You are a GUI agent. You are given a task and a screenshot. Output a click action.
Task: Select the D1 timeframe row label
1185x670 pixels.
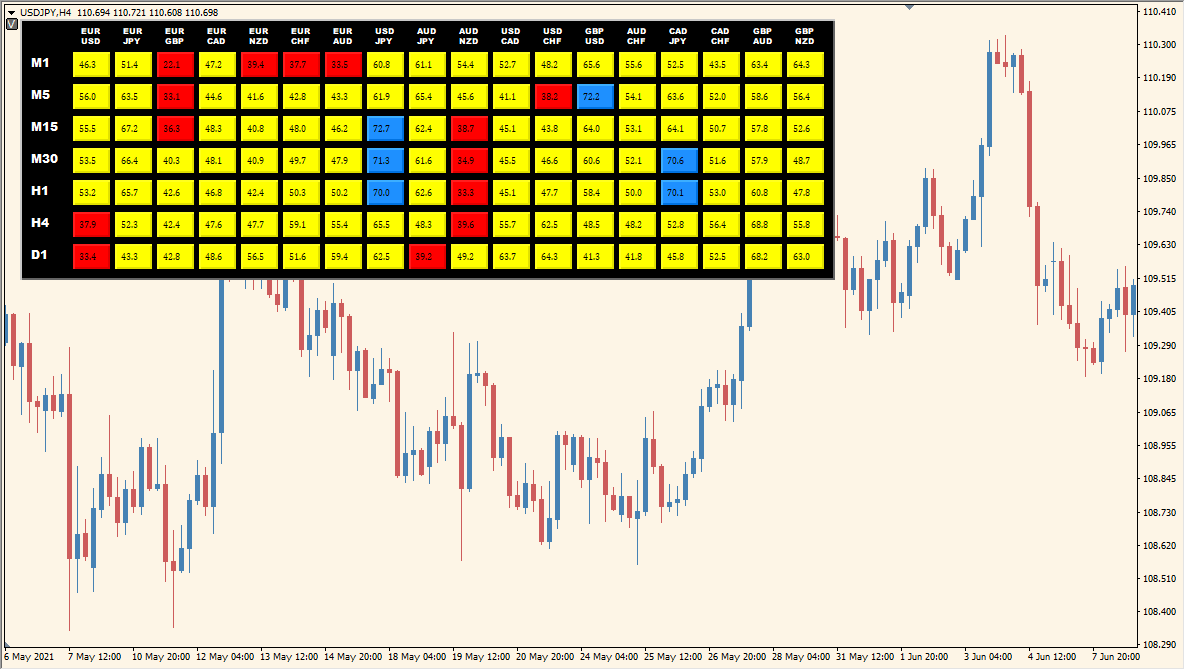[39, 255]
